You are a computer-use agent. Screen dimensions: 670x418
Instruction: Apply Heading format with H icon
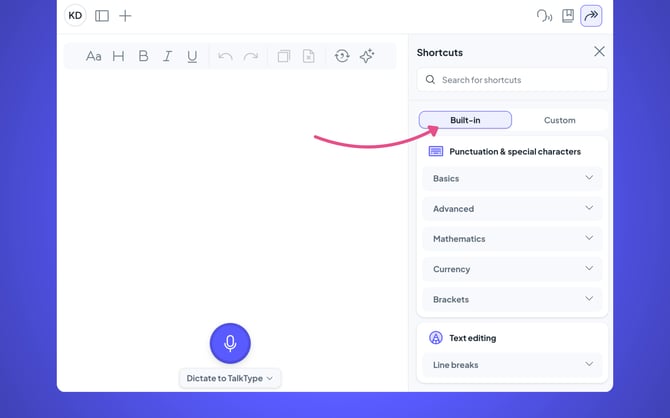point(118,56)
